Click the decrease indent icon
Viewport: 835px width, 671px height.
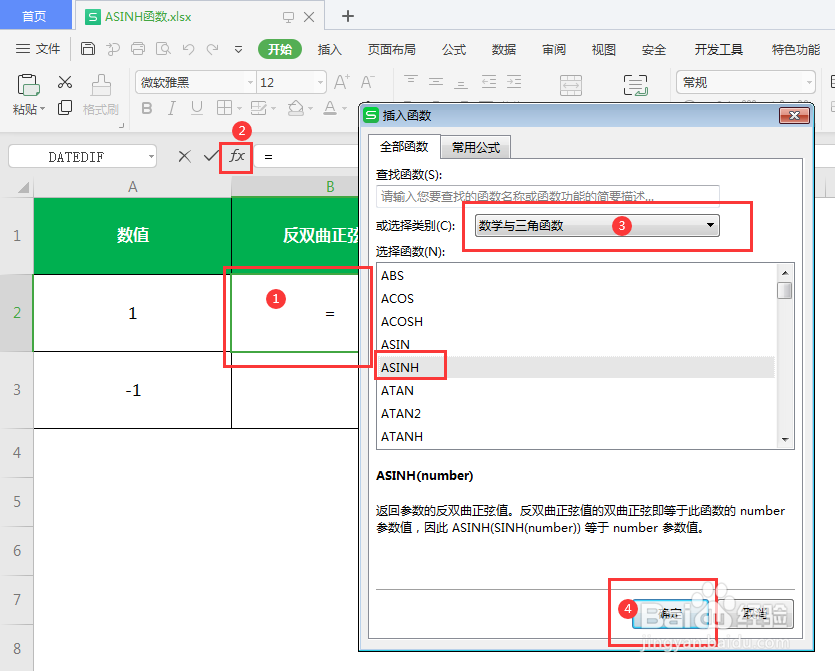click(488, 81)
